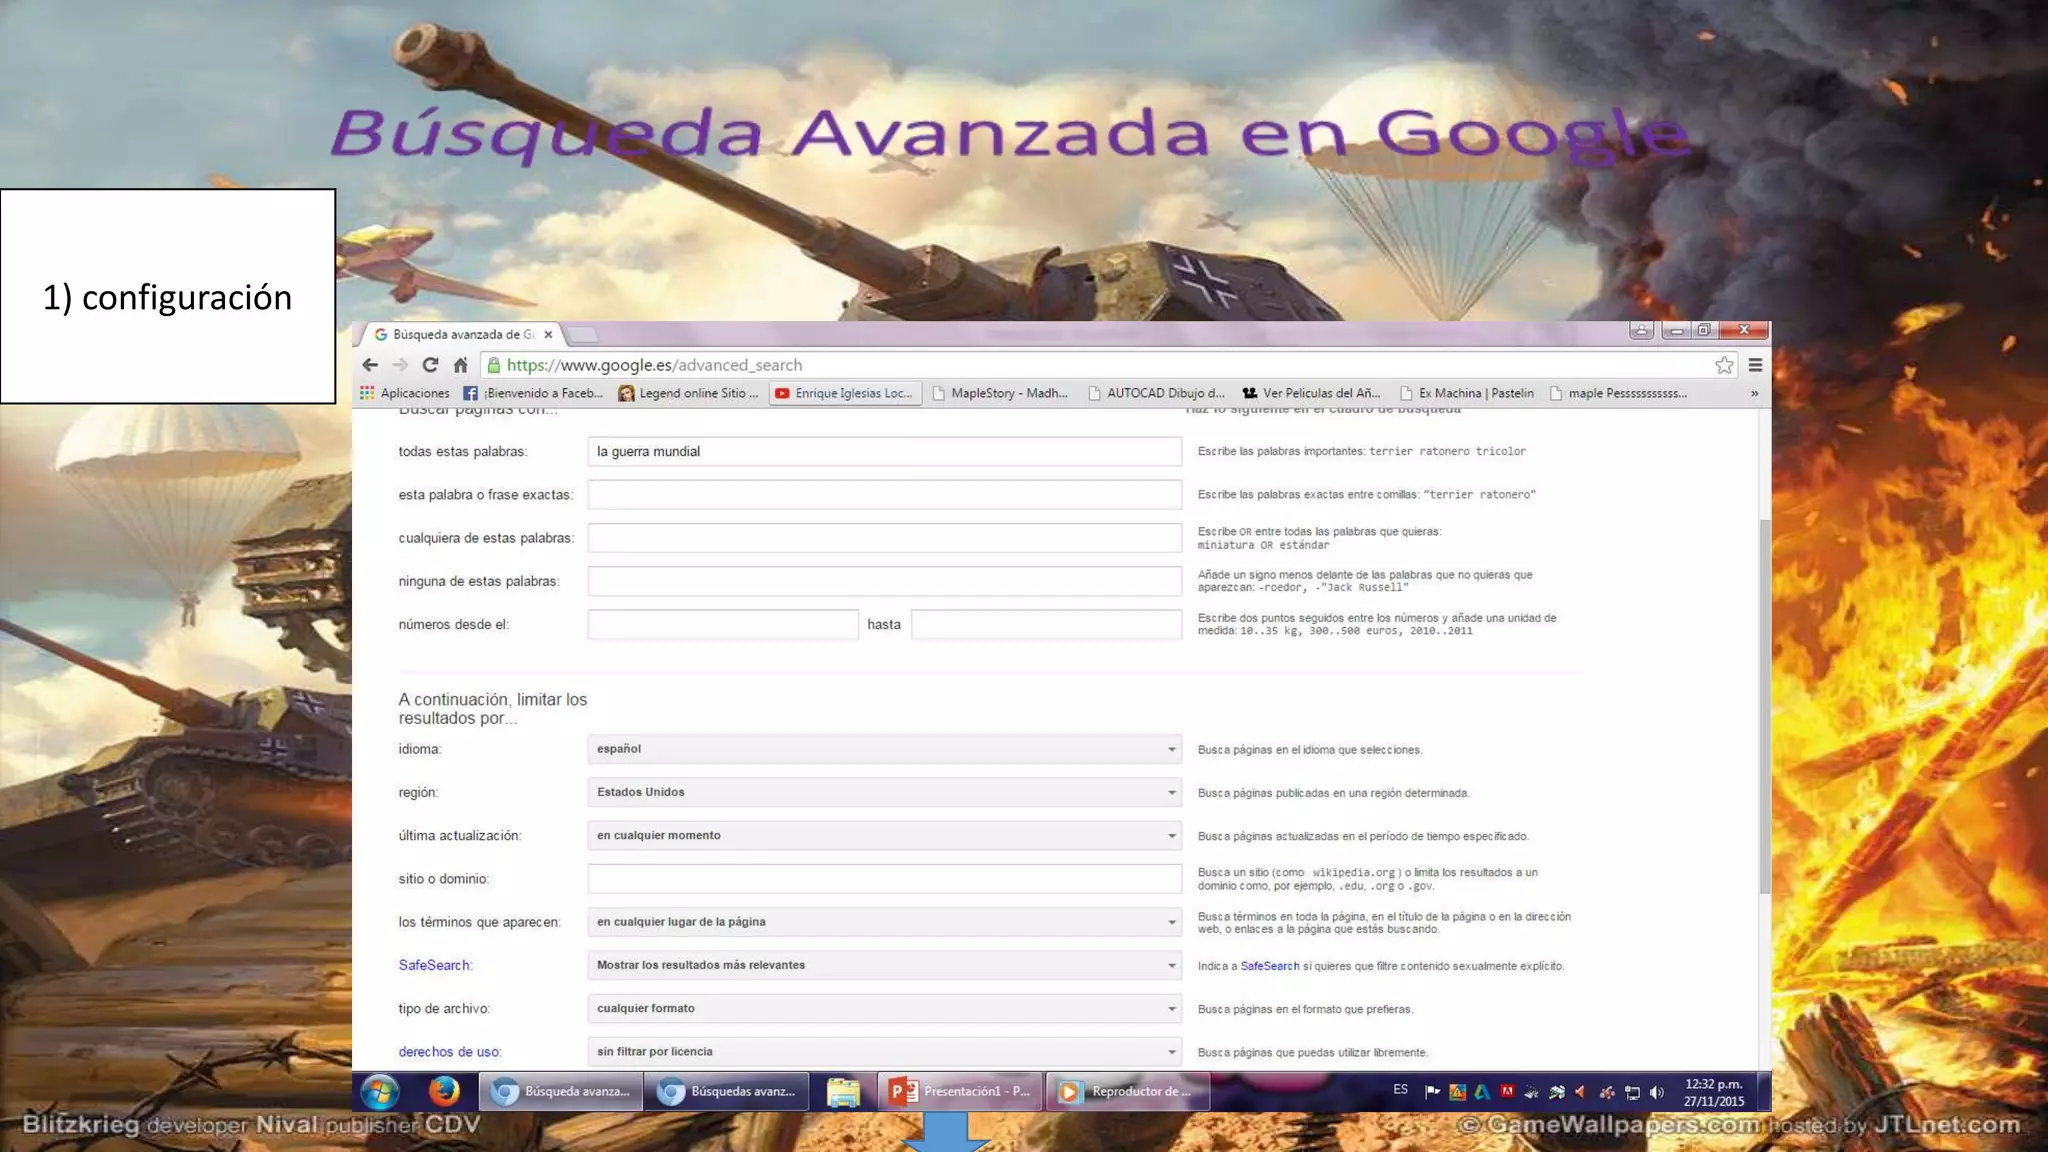
Task: Reload the page with refresh icon
Action: point(430,365)
